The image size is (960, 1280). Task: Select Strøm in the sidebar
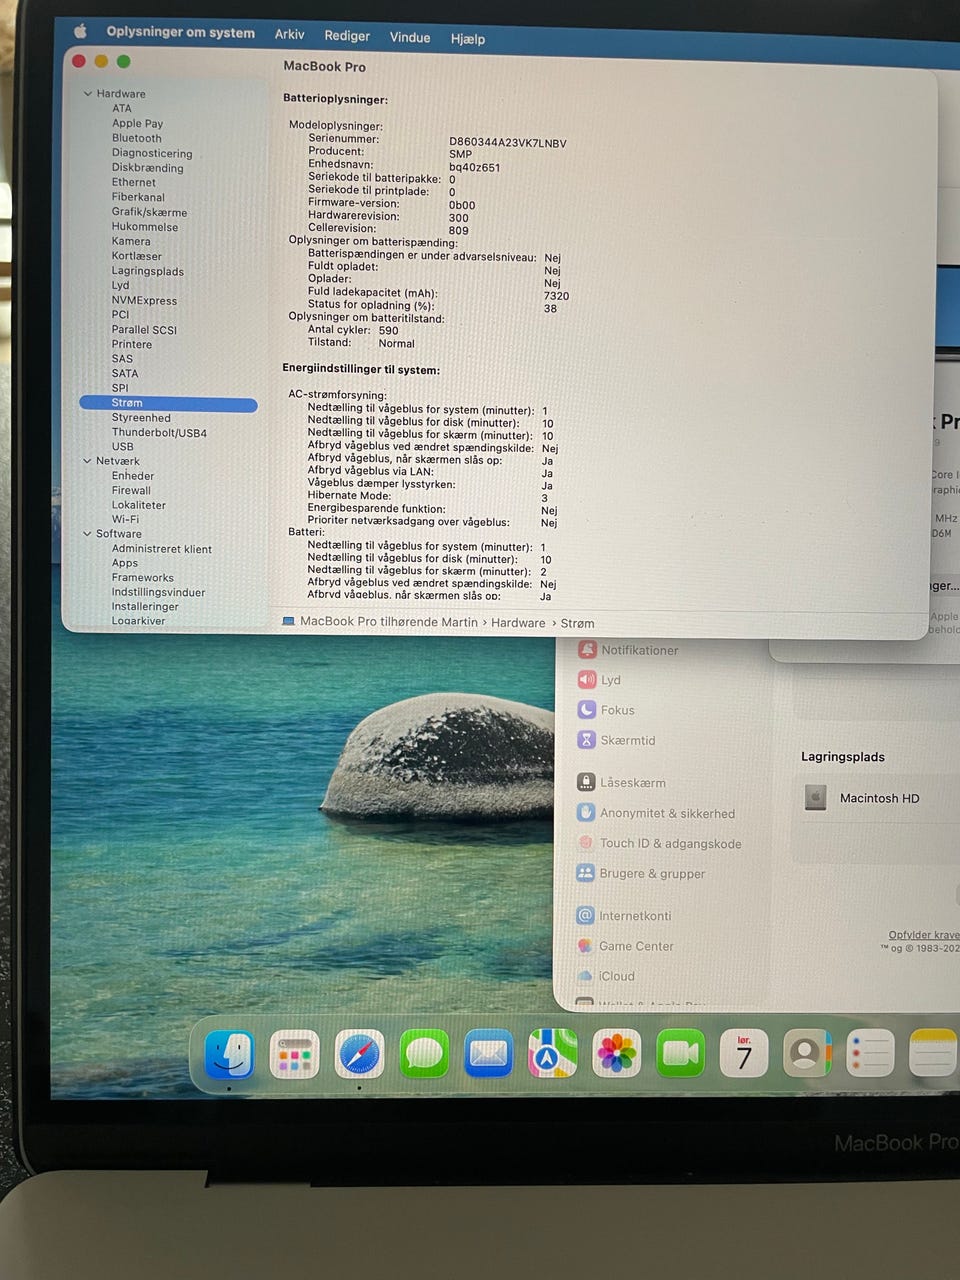click(x=168, y=403)
